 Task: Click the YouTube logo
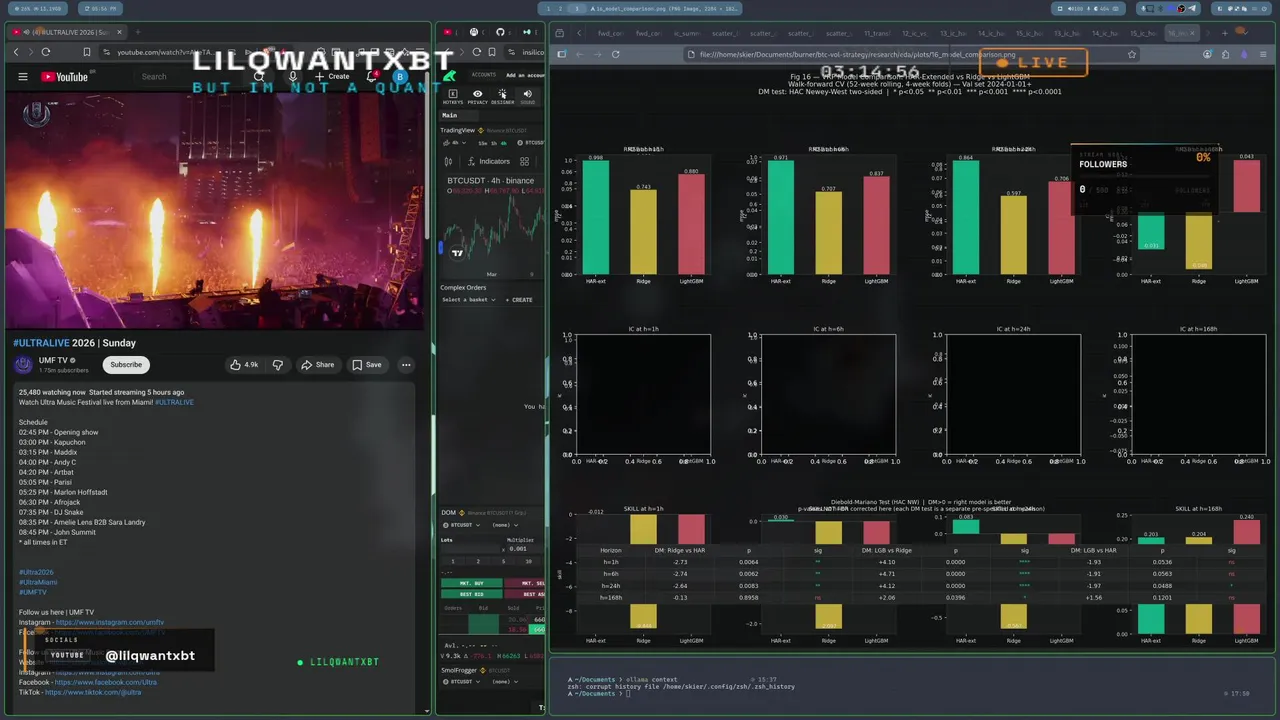(65, 77)
